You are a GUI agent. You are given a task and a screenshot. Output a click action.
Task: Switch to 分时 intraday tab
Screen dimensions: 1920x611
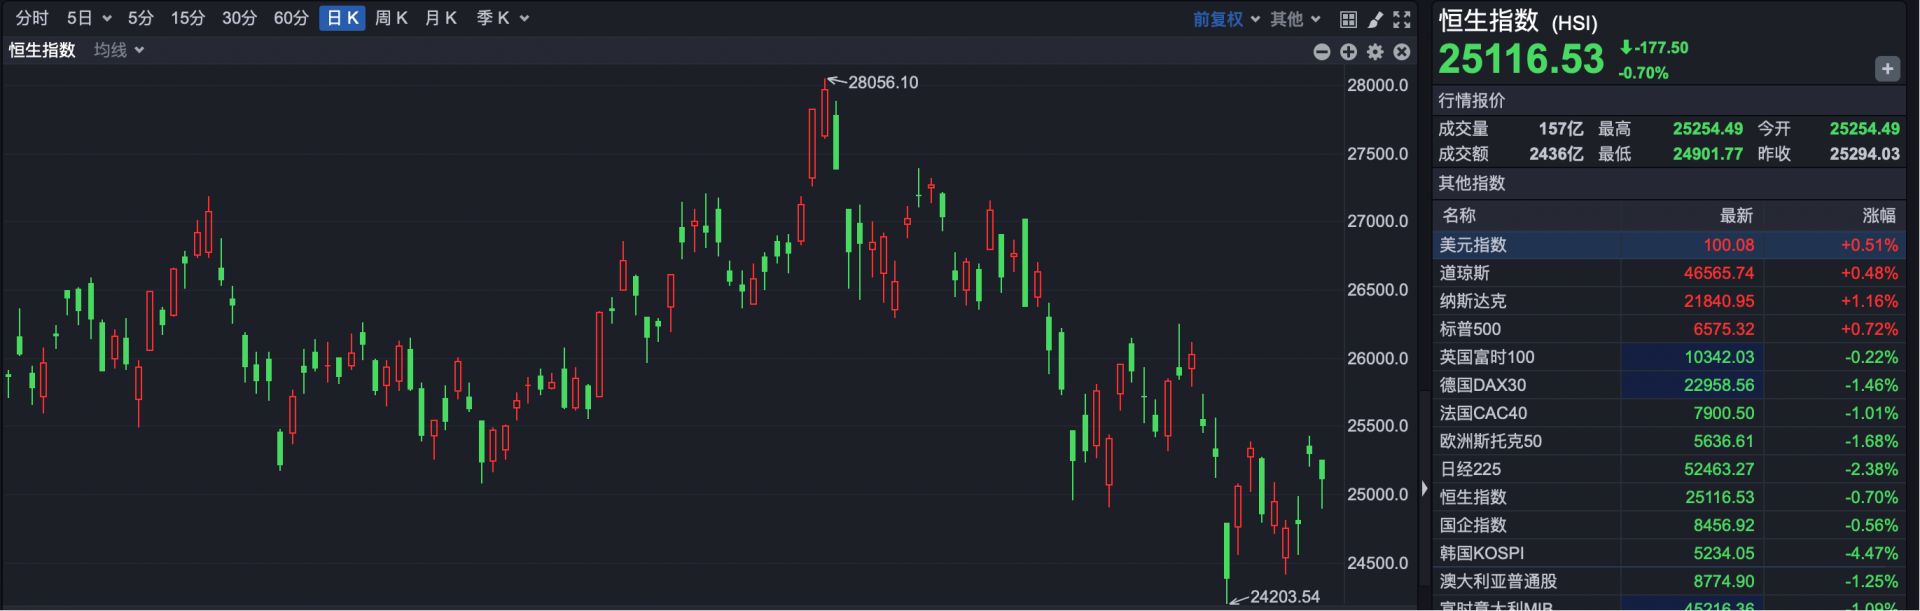(x=32, y=18)
